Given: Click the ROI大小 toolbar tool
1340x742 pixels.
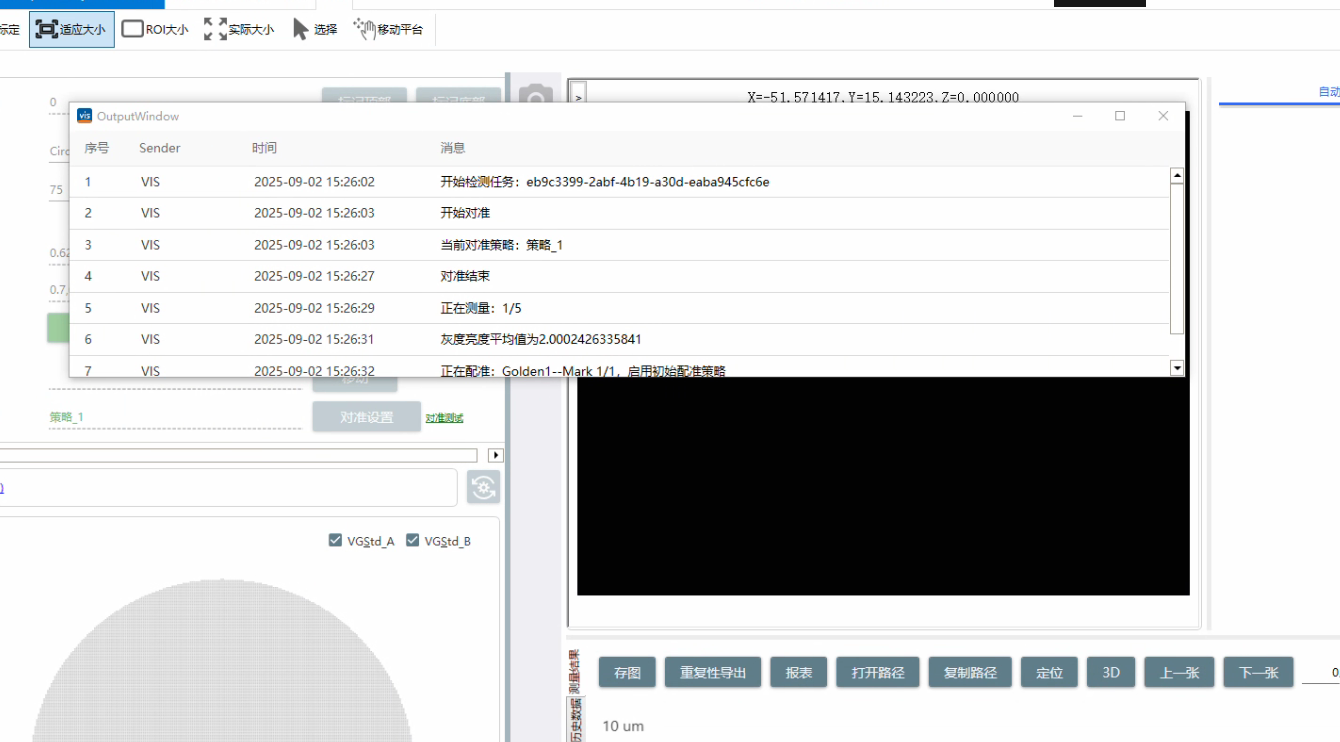Looking at the screenshot, I should [x=155, y=30].
